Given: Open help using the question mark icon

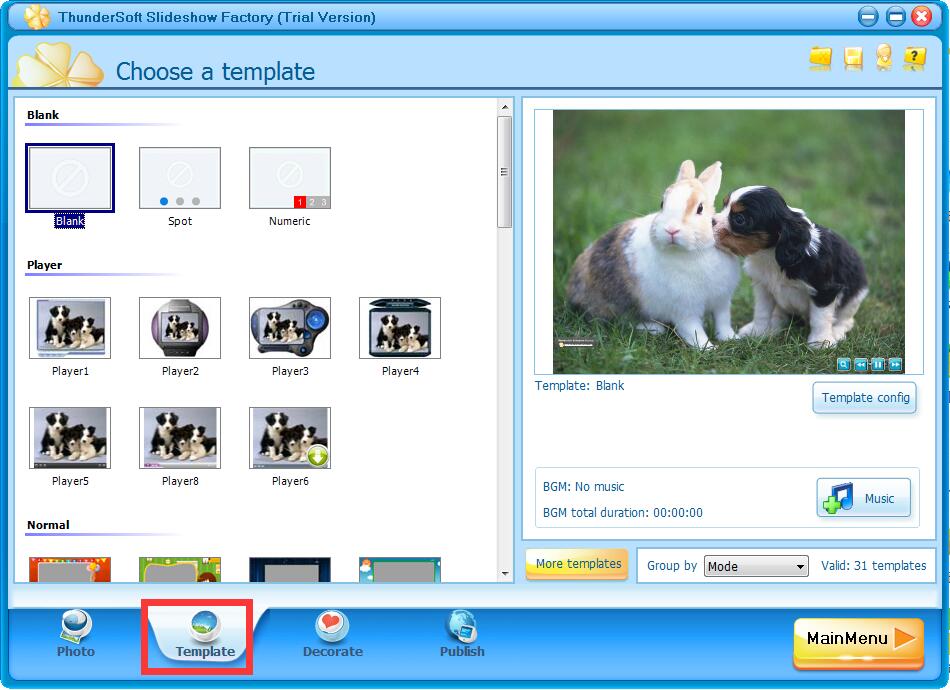Looking at the screenshot, I should (x=913, y=59).
